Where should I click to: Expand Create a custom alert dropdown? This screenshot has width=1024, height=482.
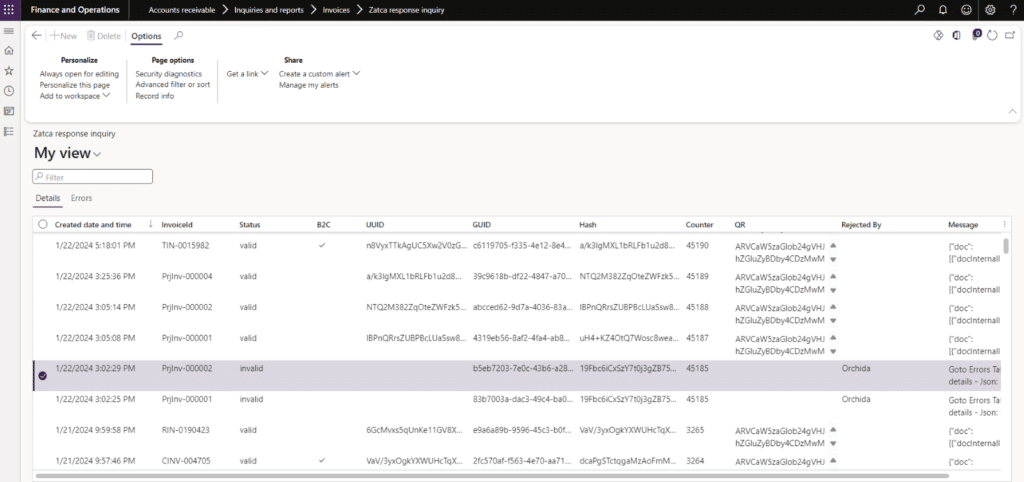point(319,74)
